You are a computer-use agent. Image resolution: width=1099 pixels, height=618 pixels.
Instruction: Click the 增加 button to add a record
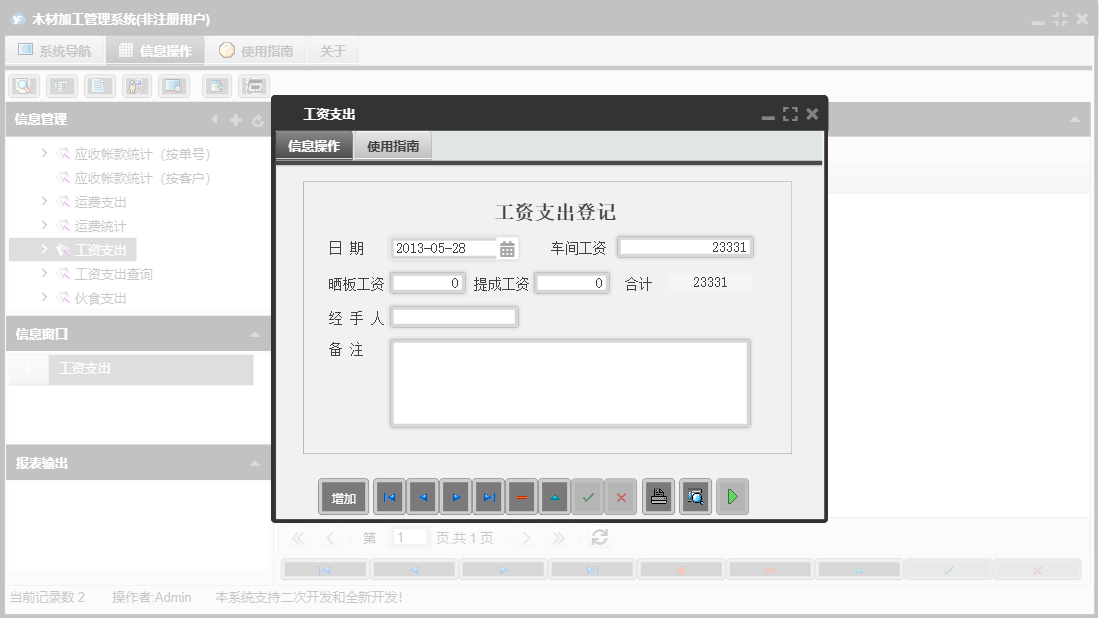pyautogui.click(x=343, y=496)
